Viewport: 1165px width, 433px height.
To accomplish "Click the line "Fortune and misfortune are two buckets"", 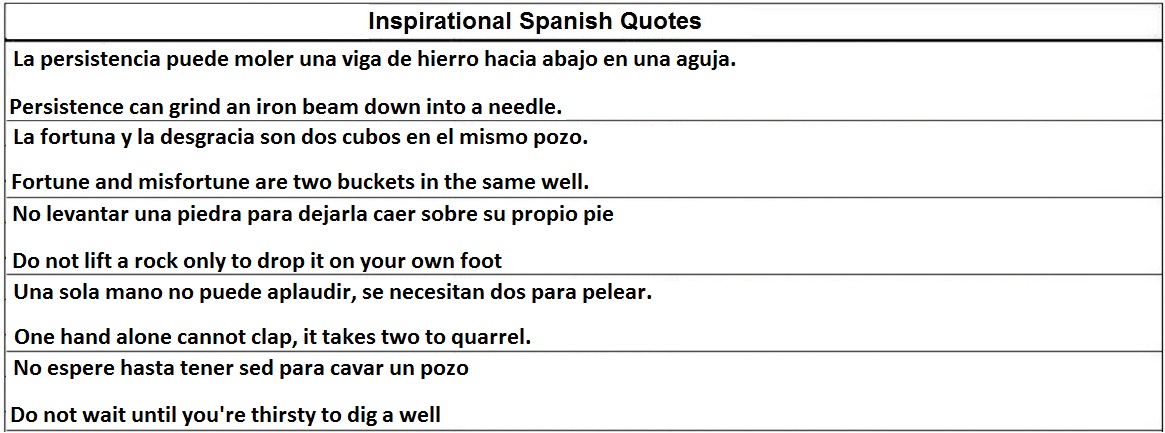I will [300, 182].
